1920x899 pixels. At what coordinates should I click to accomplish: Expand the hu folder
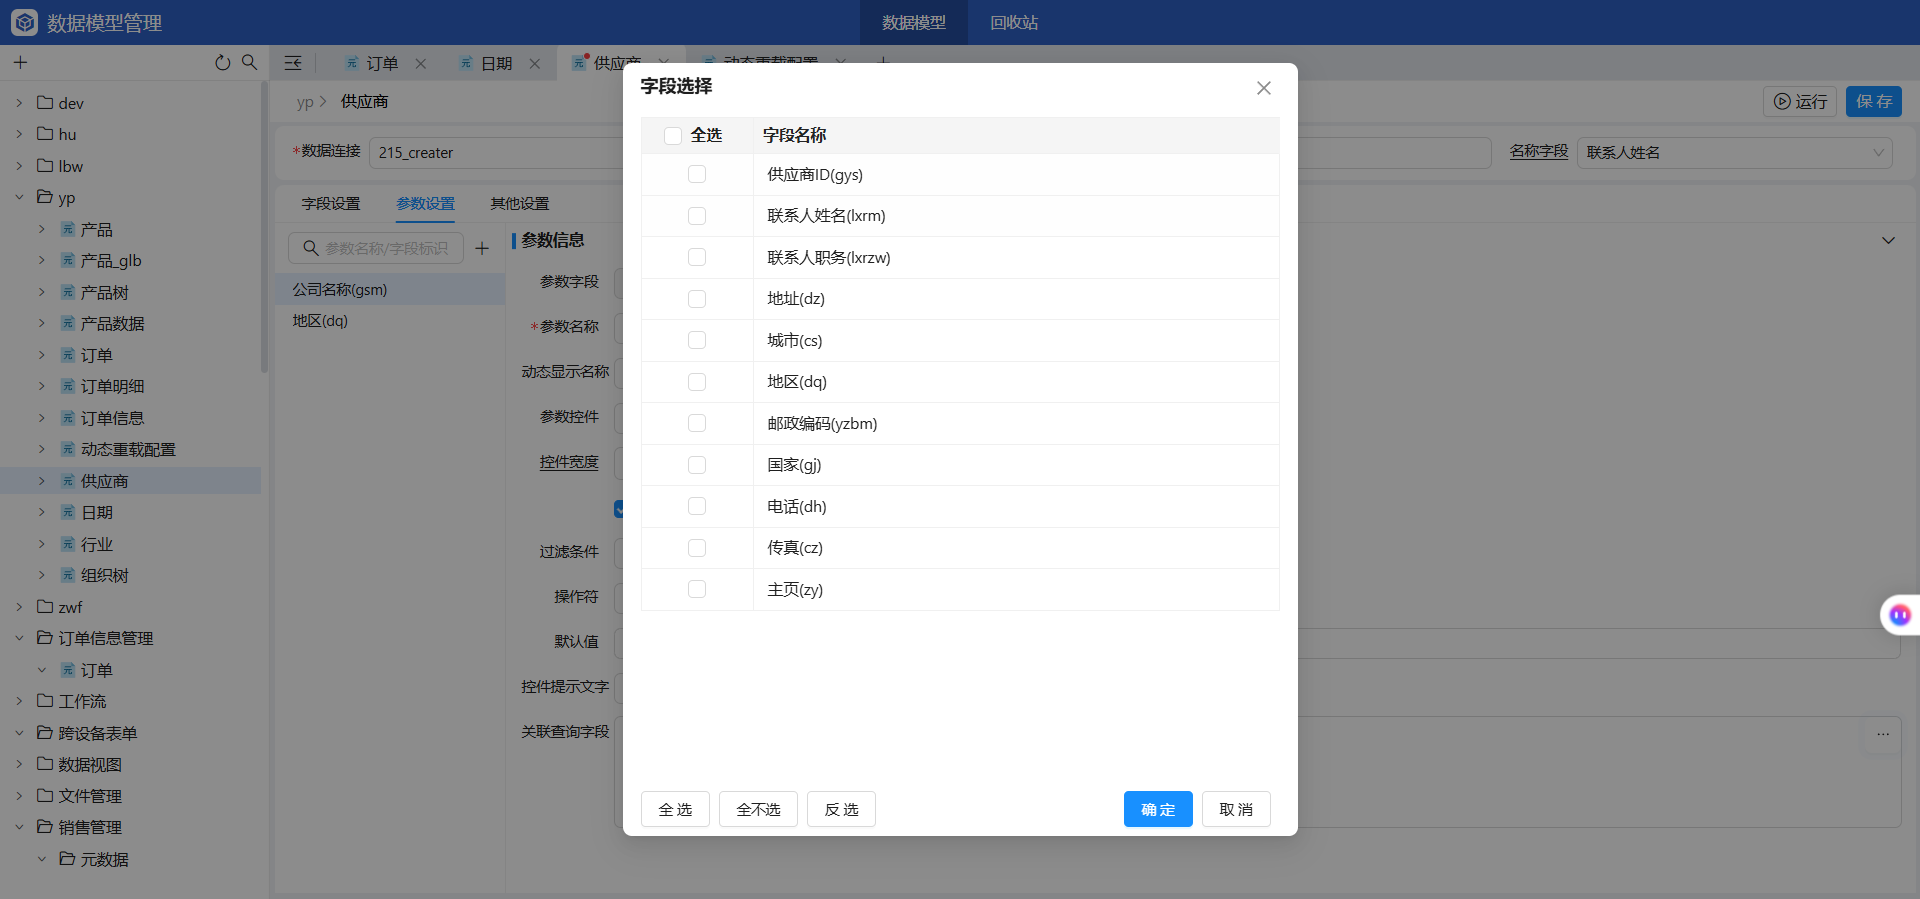[x=19, y=134]
